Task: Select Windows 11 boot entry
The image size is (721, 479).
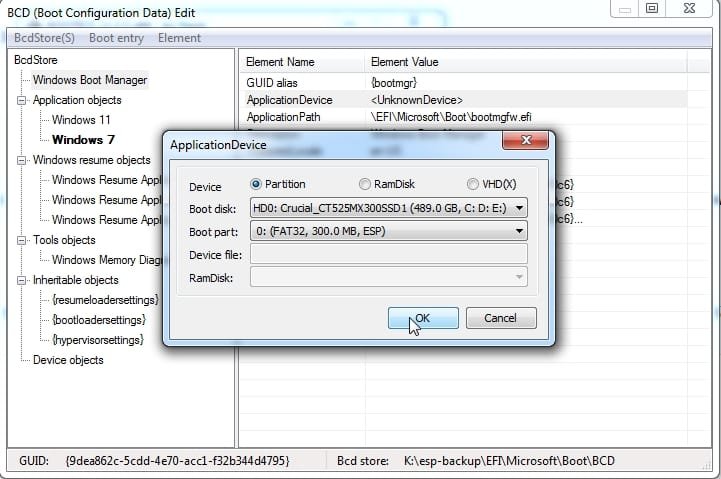Action: [x=81, y=120]
